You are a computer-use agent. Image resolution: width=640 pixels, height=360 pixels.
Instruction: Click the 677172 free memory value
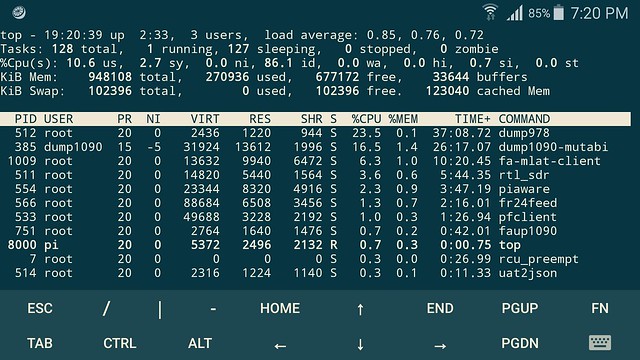(337, 77)
